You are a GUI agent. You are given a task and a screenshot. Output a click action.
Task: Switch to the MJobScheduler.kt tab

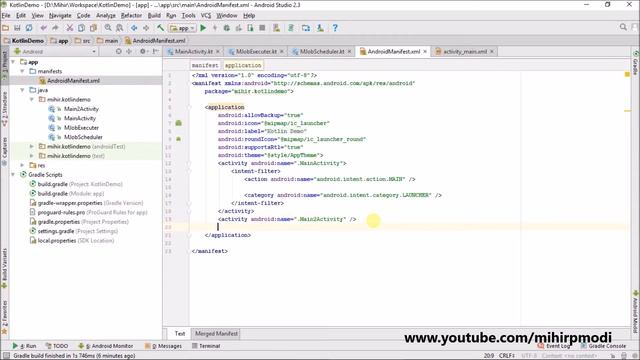pos(322,52)
